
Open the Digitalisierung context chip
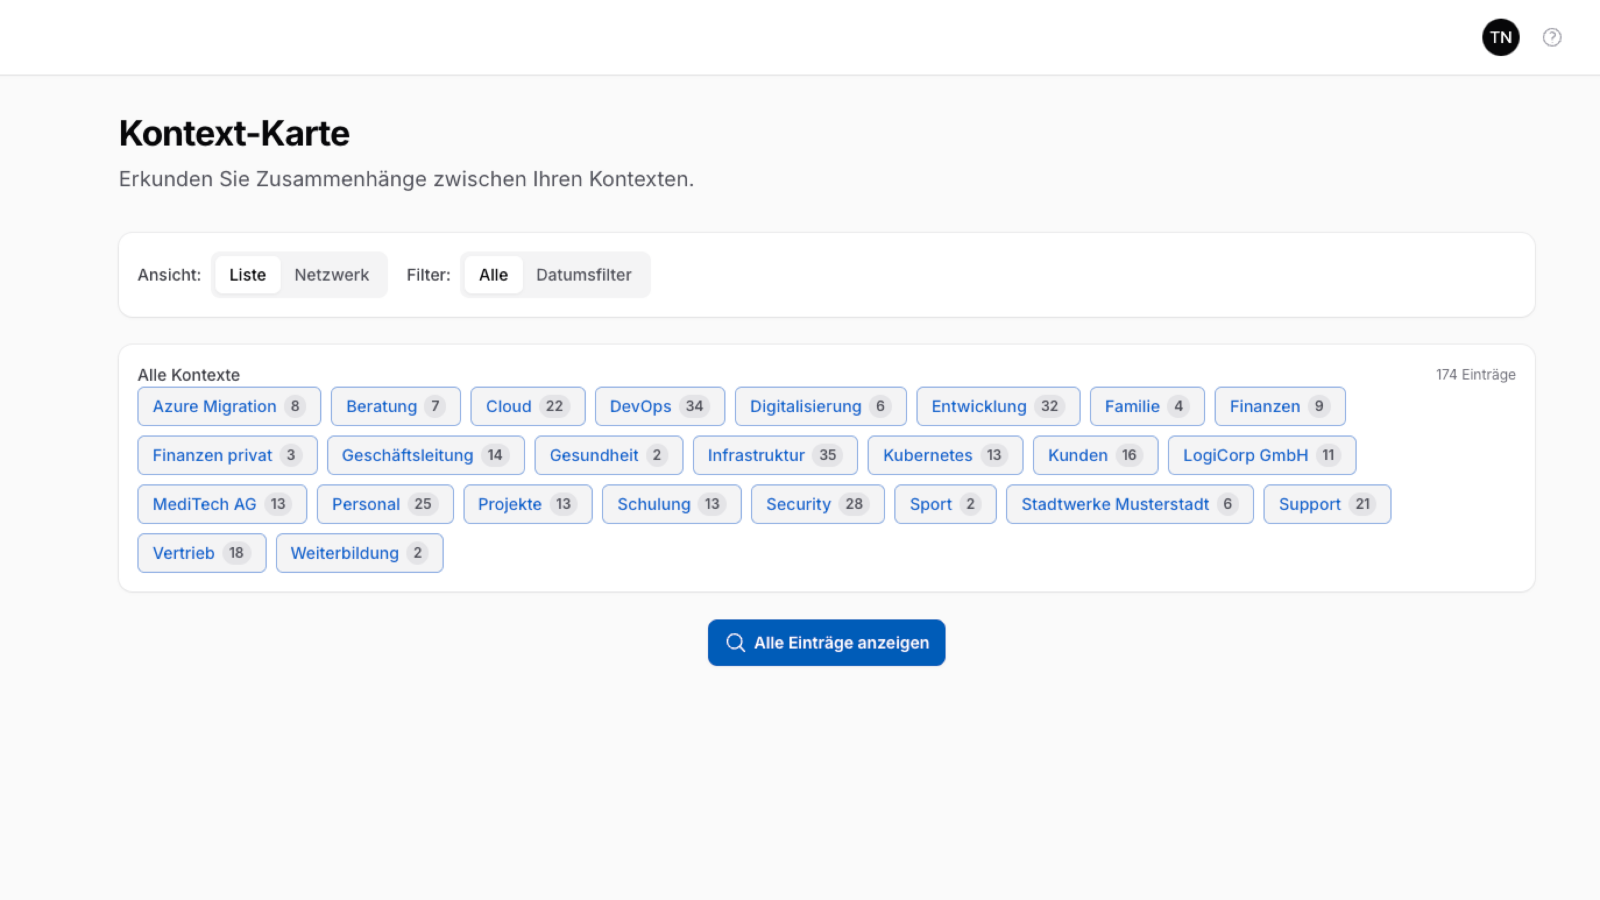point(819,407)
